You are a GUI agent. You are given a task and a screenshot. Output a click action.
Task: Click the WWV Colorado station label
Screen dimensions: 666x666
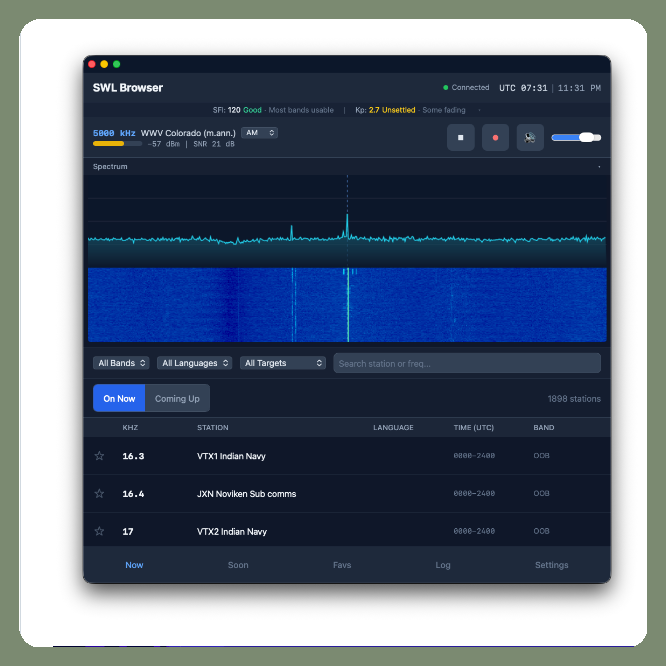tap(188, 133)
